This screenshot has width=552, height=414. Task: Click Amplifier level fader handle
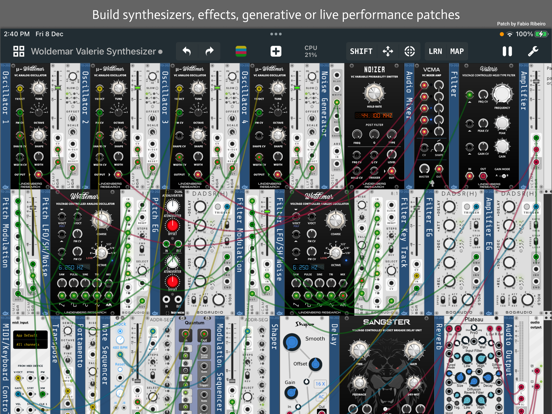pyautogui.click(x=536, y=81)
